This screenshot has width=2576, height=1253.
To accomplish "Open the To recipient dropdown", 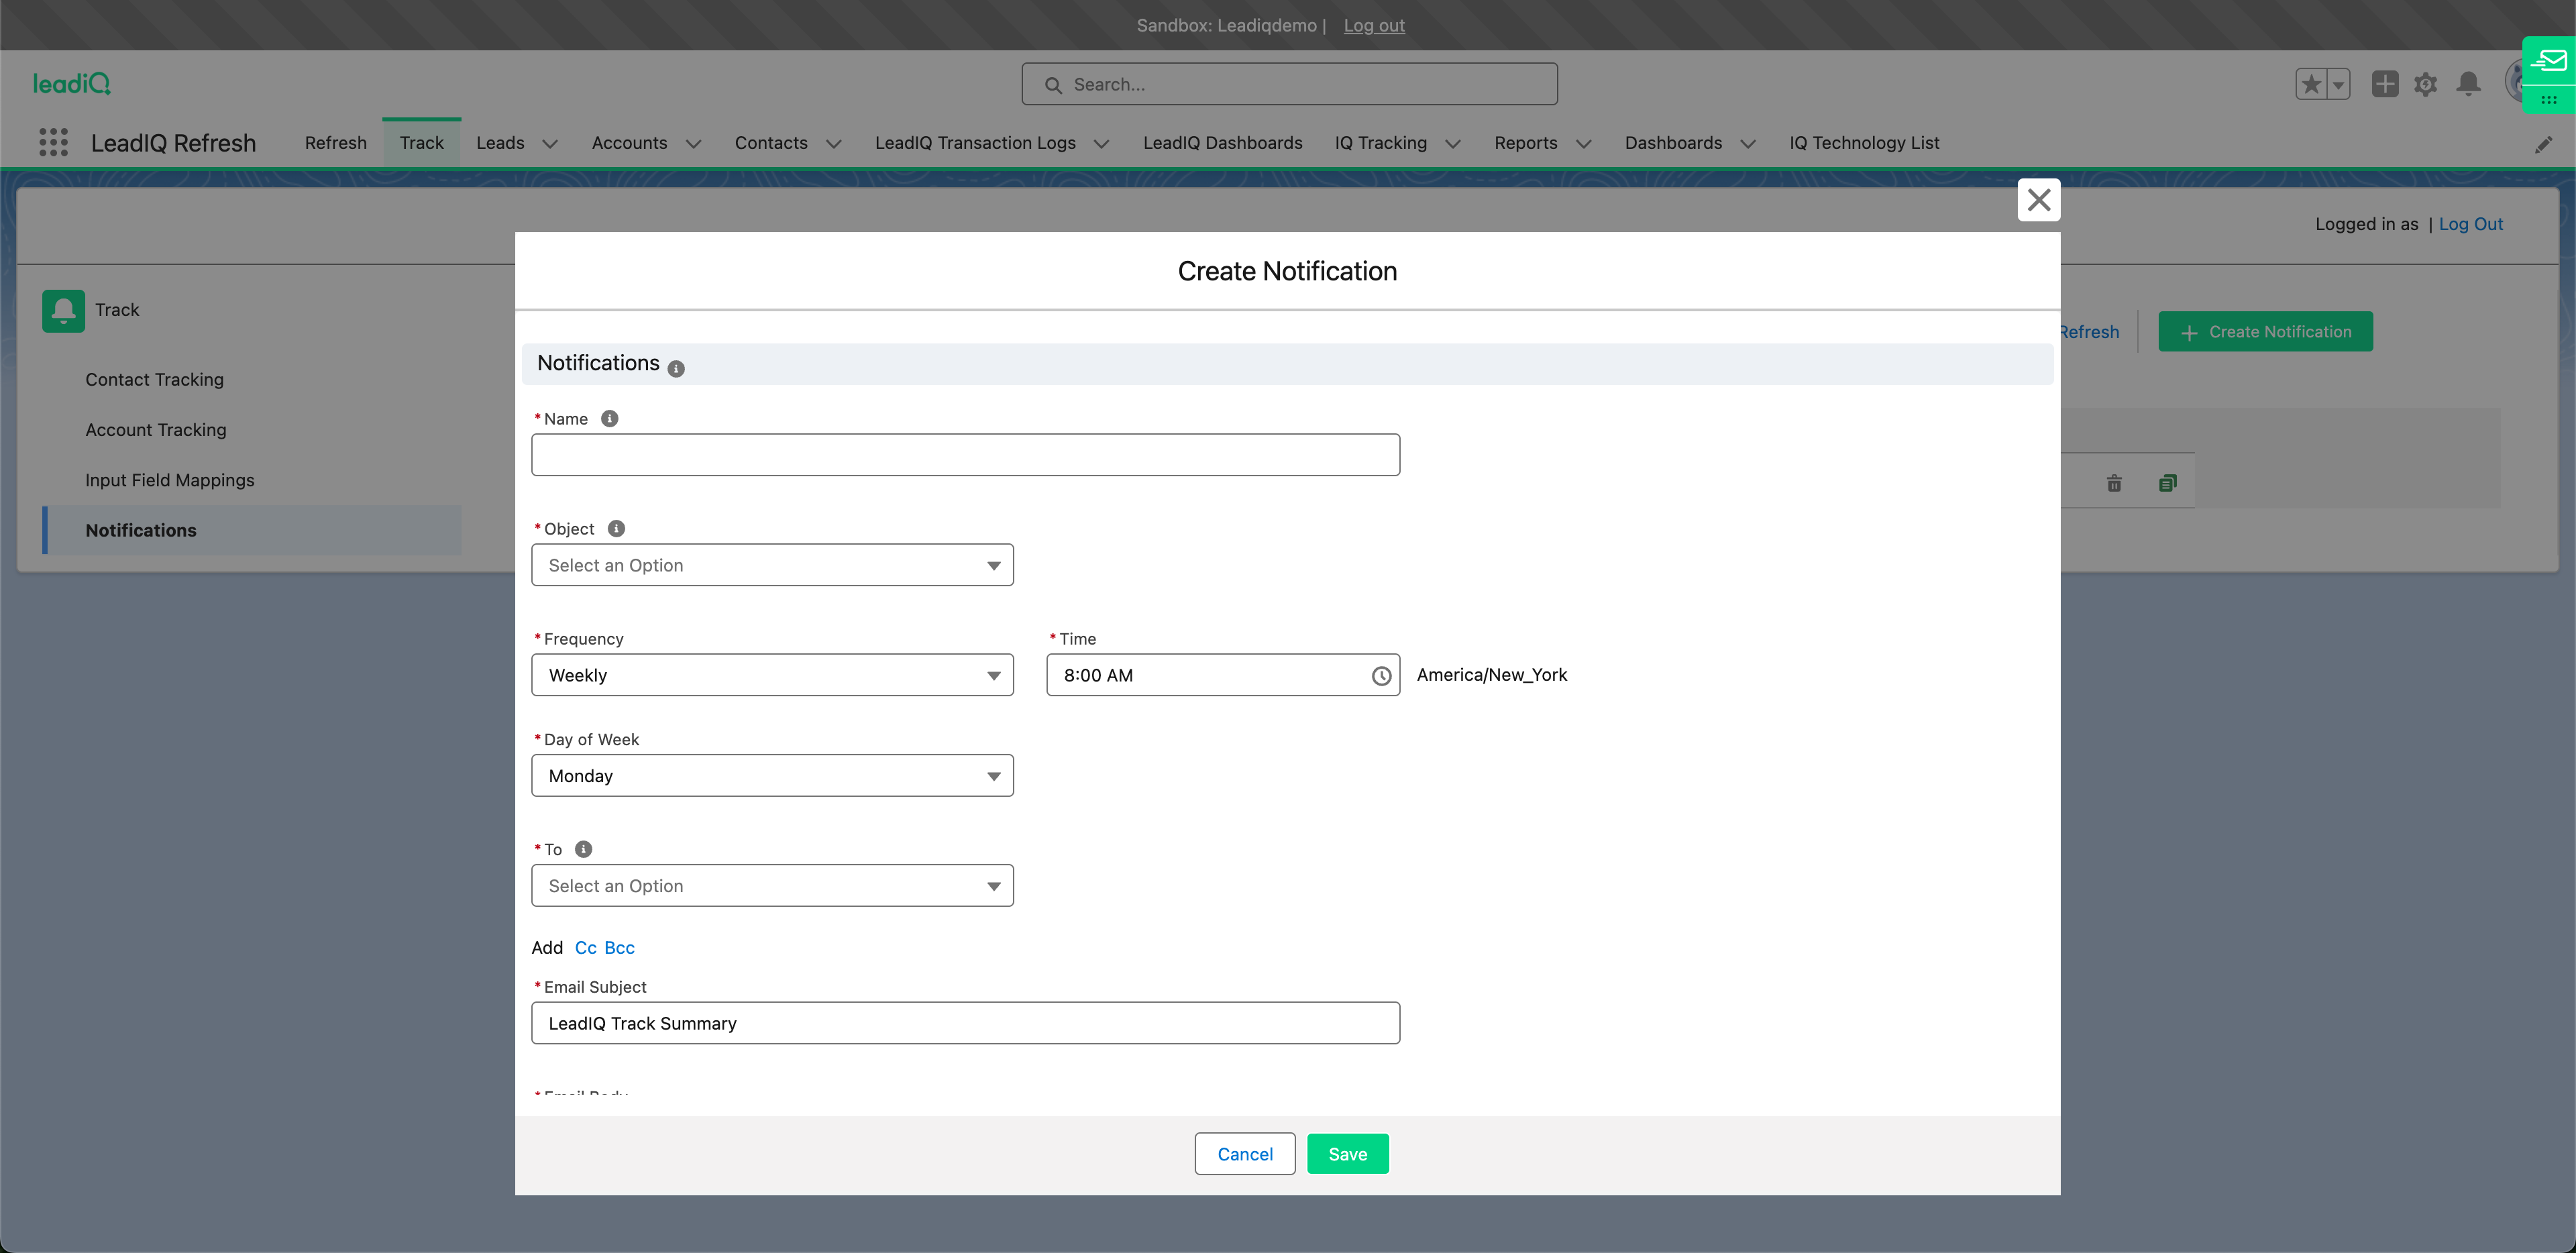I will pos(772,886).
